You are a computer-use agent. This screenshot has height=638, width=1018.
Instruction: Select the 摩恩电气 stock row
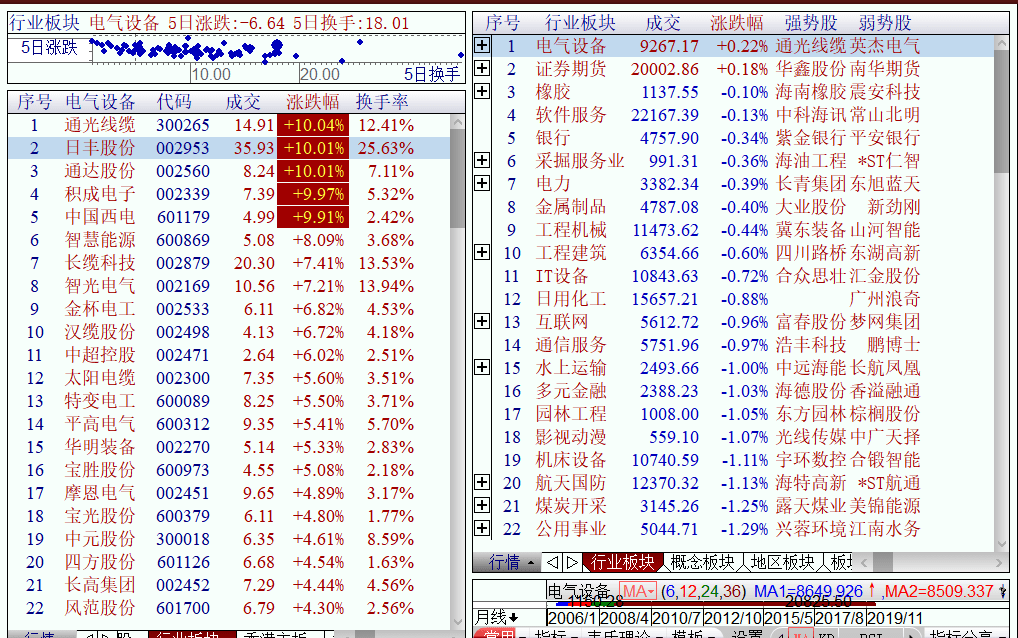(229, 493)
